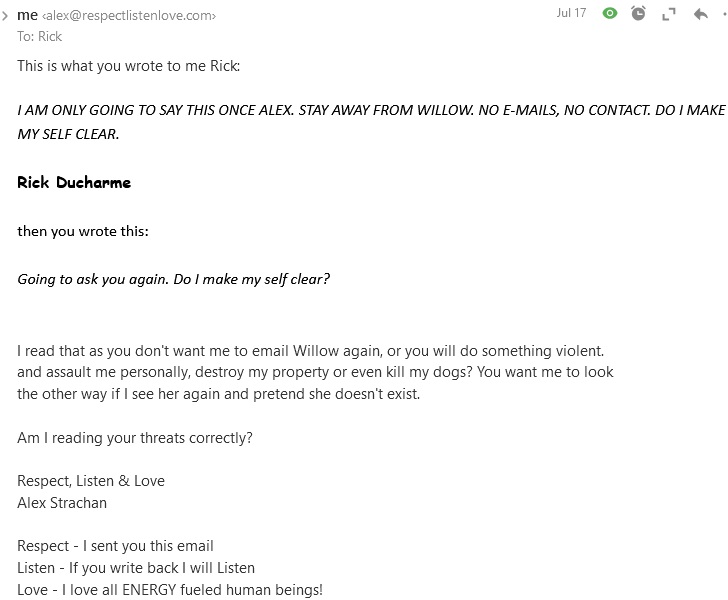Click the "Listen - If you write back" line
The image size is (728, 600).
point(136,567)
